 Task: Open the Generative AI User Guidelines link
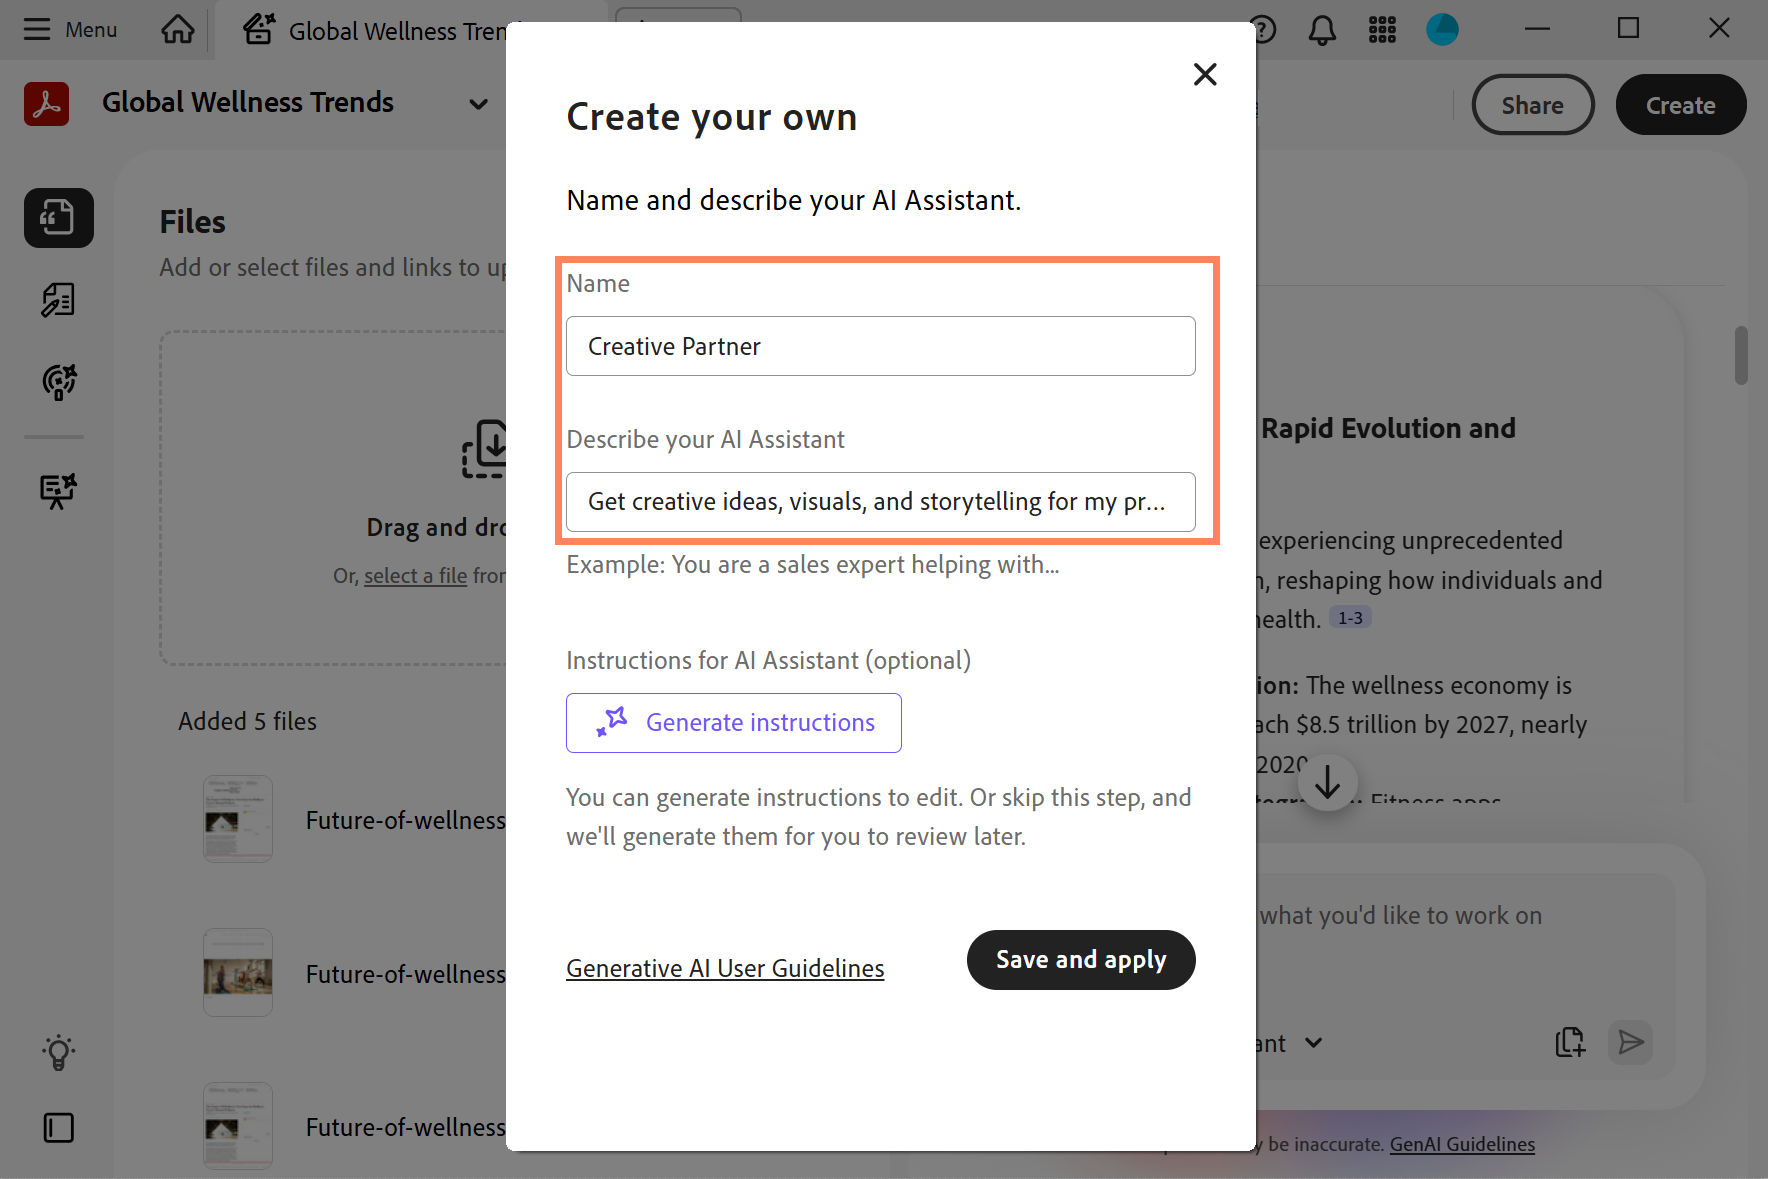point(724,968)
